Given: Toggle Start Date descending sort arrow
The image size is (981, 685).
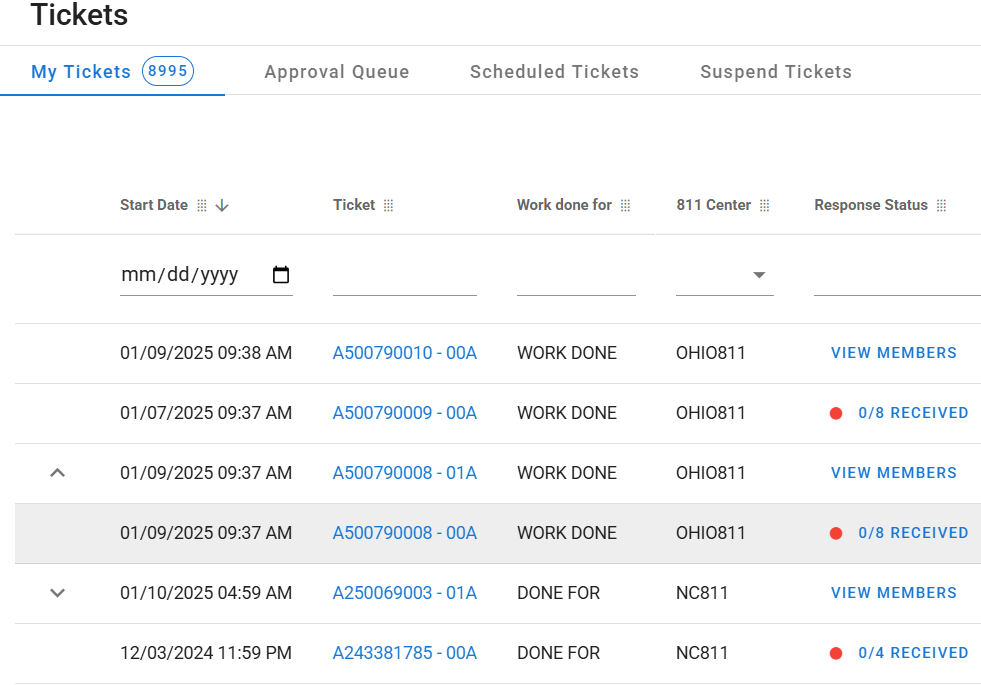Looking at the screenshot, I should pos(222,206).
